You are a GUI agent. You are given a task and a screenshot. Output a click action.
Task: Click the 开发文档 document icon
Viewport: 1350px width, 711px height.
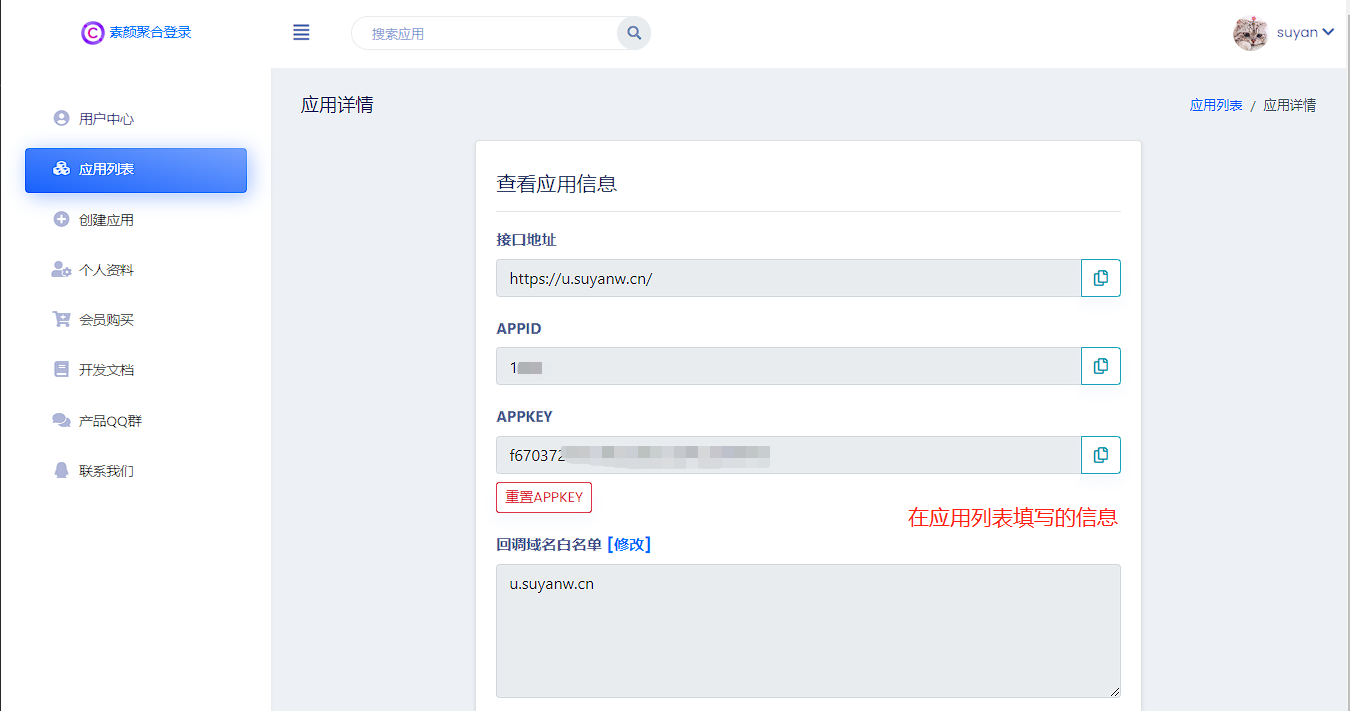pyautogui.click(x=61, y=369)
